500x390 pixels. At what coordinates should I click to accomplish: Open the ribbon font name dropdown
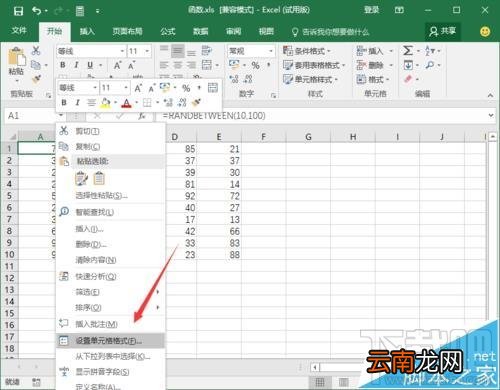coord(122,51)
